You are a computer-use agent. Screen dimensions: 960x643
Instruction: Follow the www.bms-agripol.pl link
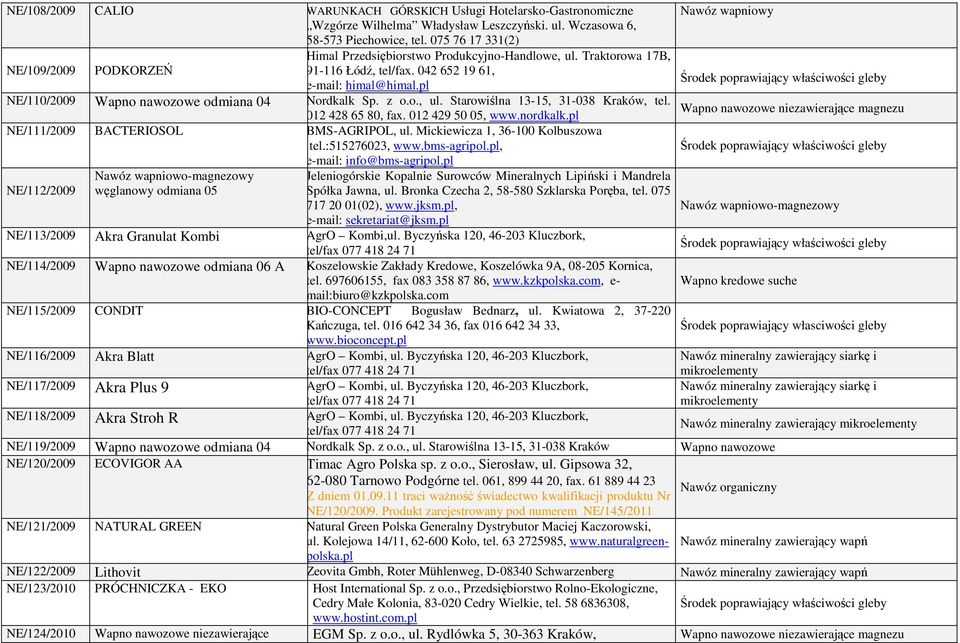coord(446,146)
